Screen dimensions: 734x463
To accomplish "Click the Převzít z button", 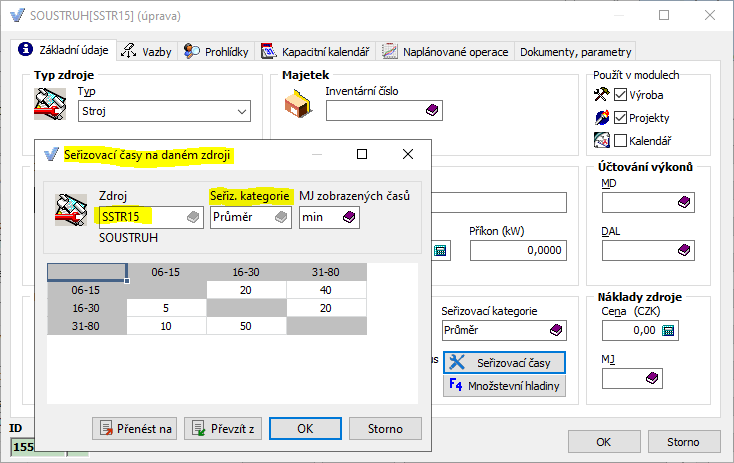I will click(223, 429).
